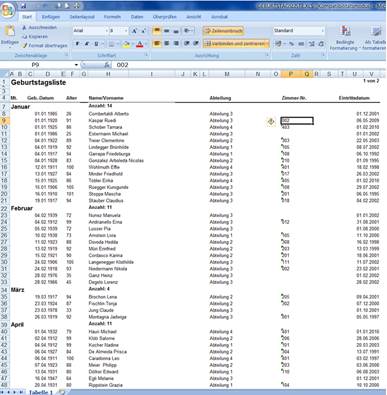Toggle bold formatting
Viewport: 387px width, 395px height.
pos(77,44)
